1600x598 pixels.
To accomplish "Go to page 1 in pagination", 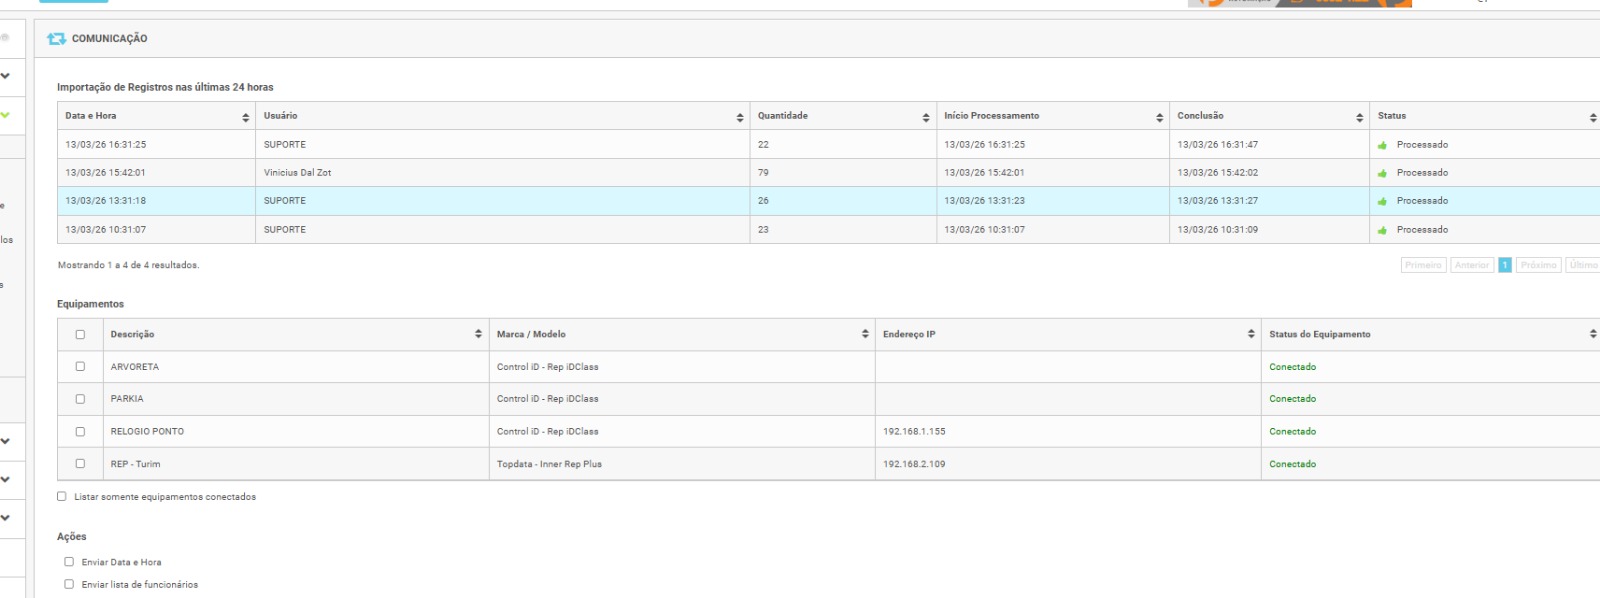I will 1504,265.
